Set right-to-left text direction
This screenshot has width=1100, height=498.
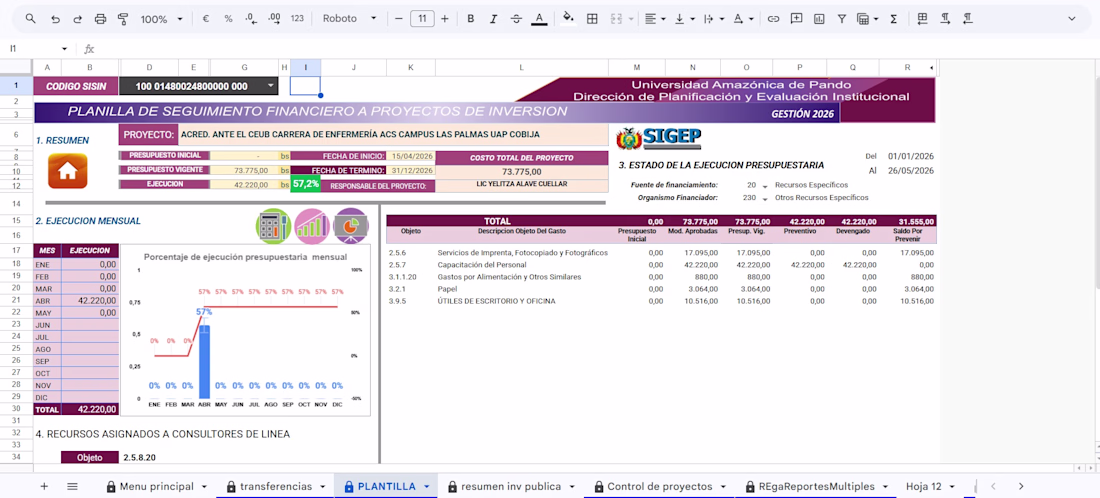(967, 19)
